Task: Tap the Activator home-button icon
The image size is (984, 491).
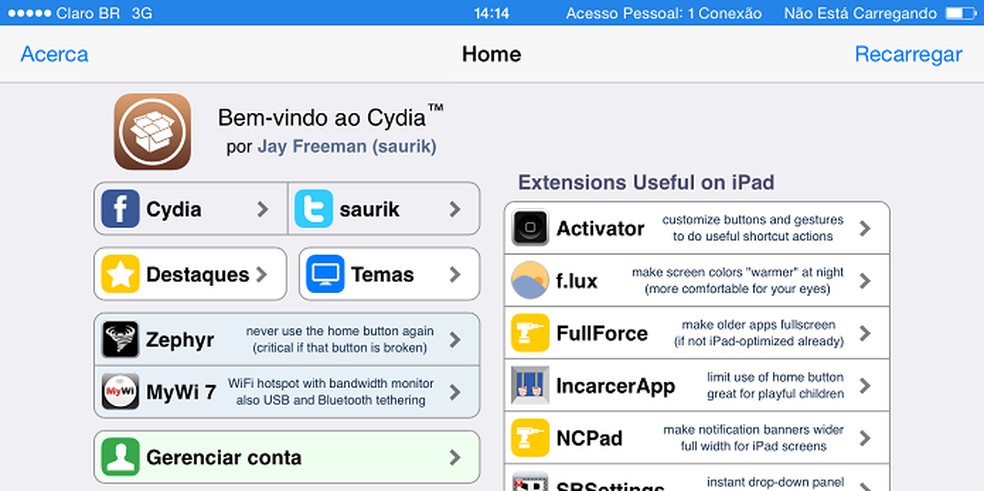Action: (530, 227)
